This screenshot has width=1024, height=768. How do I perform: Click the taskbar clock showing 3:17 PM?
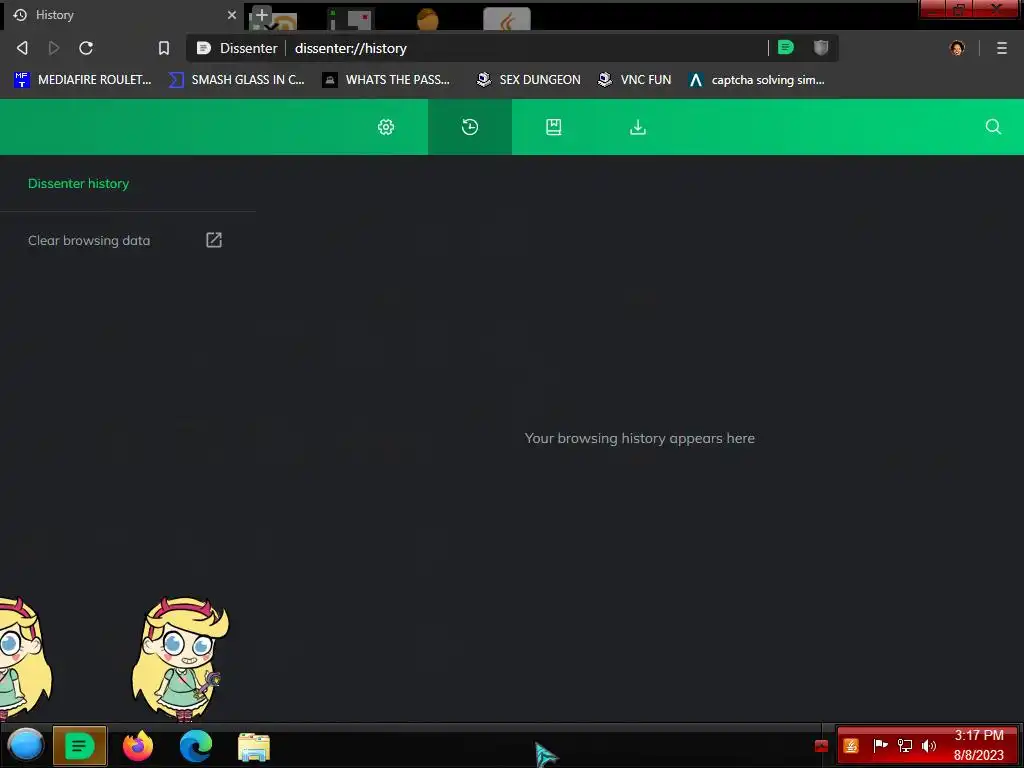[x=978, y=745]
